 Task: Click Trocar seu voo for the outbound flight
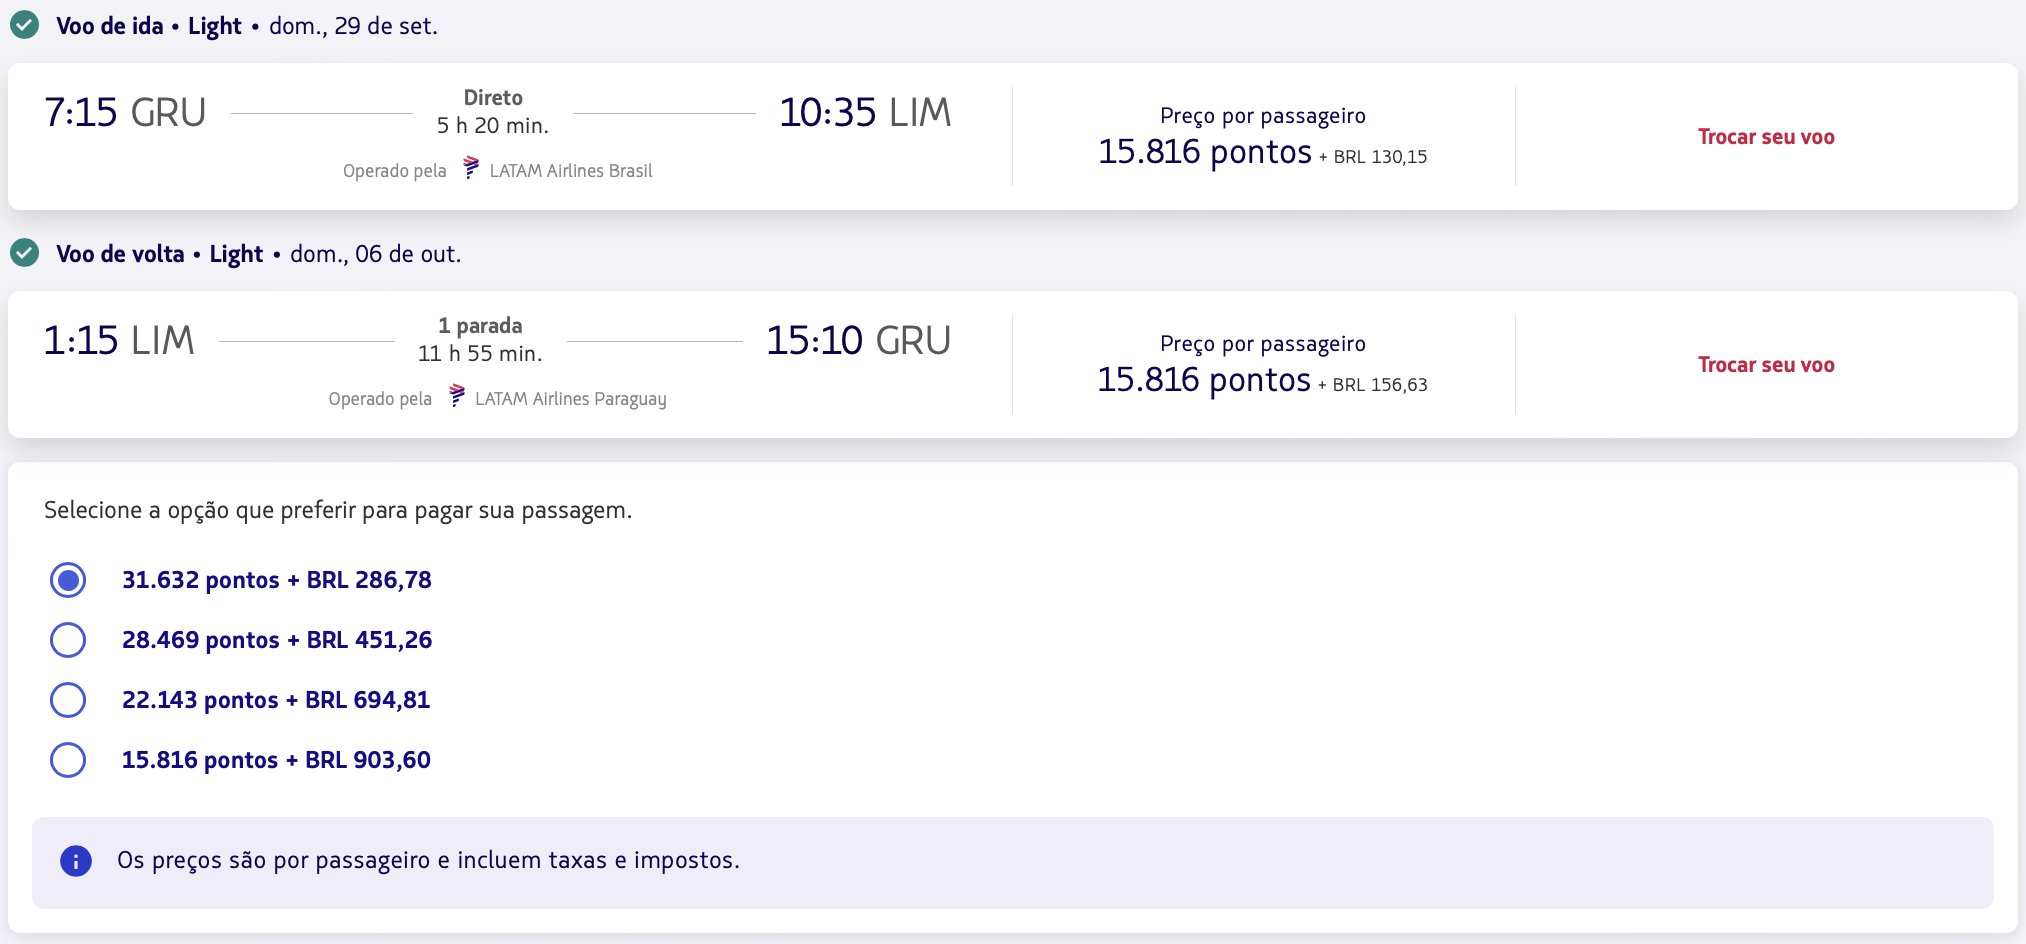click(1766, 137)
